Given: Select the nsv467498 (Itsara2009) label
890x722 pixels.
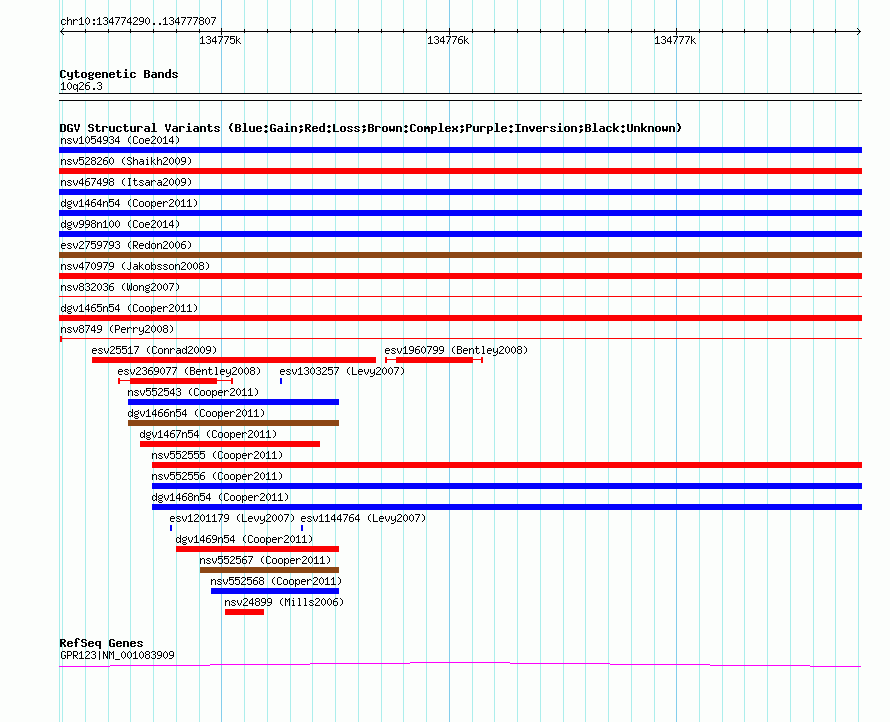Looking at the screenshot, I should click(x=126, y=182).
